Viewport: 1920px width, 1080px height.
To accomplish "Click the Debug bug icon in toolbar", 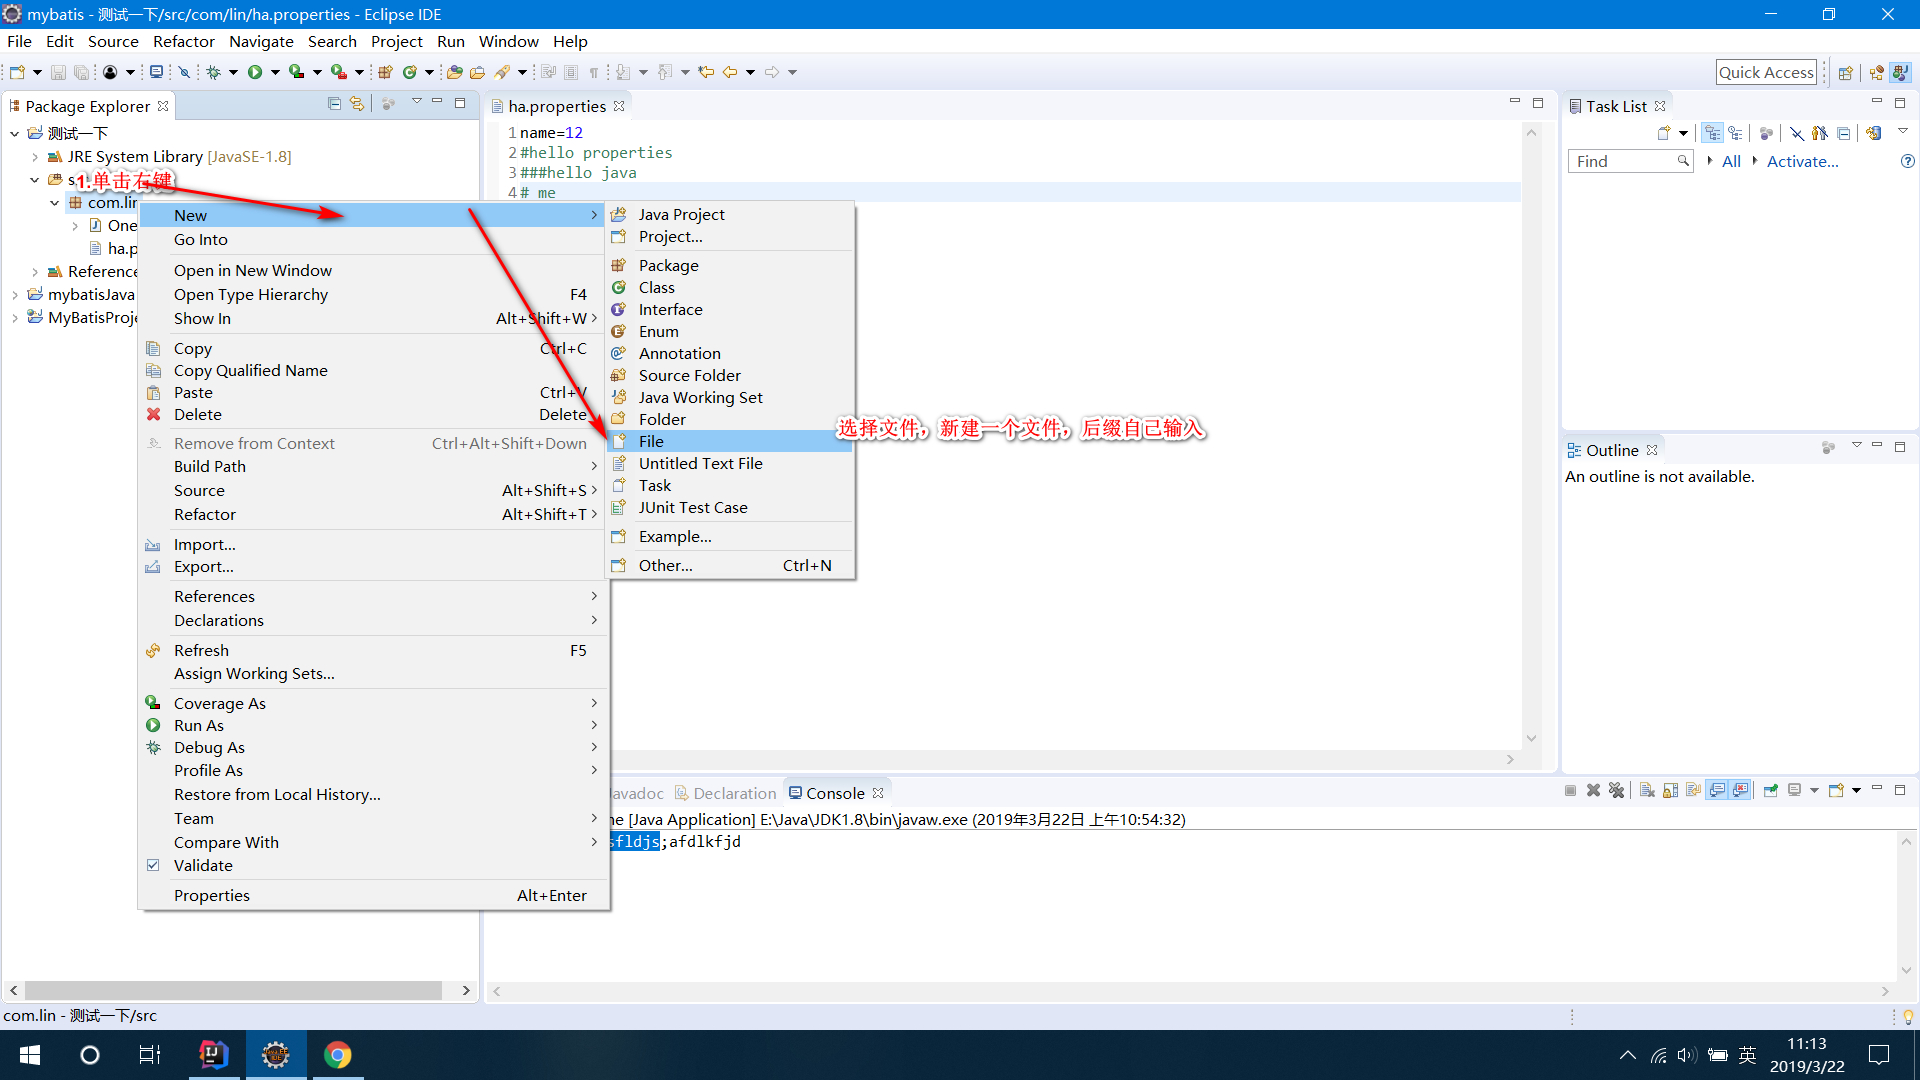I will click(x=213, y=72).
